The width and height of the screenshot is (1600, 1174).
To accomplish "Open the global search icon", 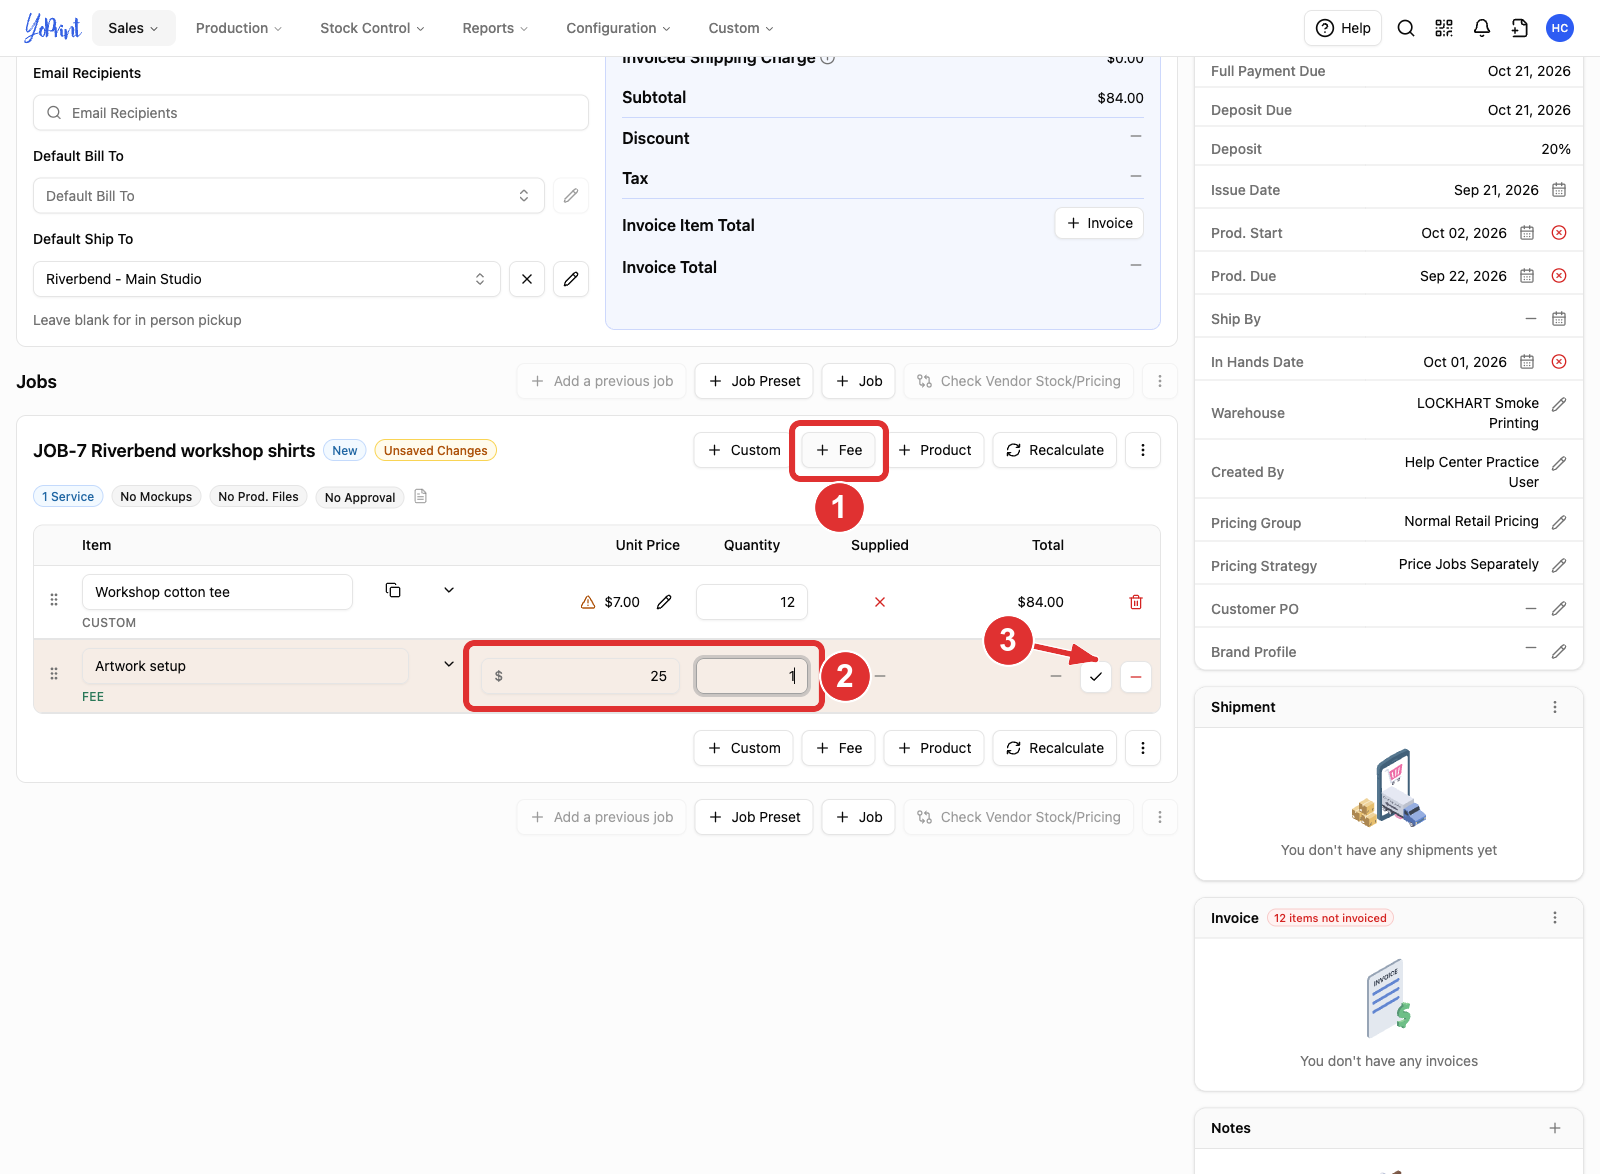I will point(1406,28).
